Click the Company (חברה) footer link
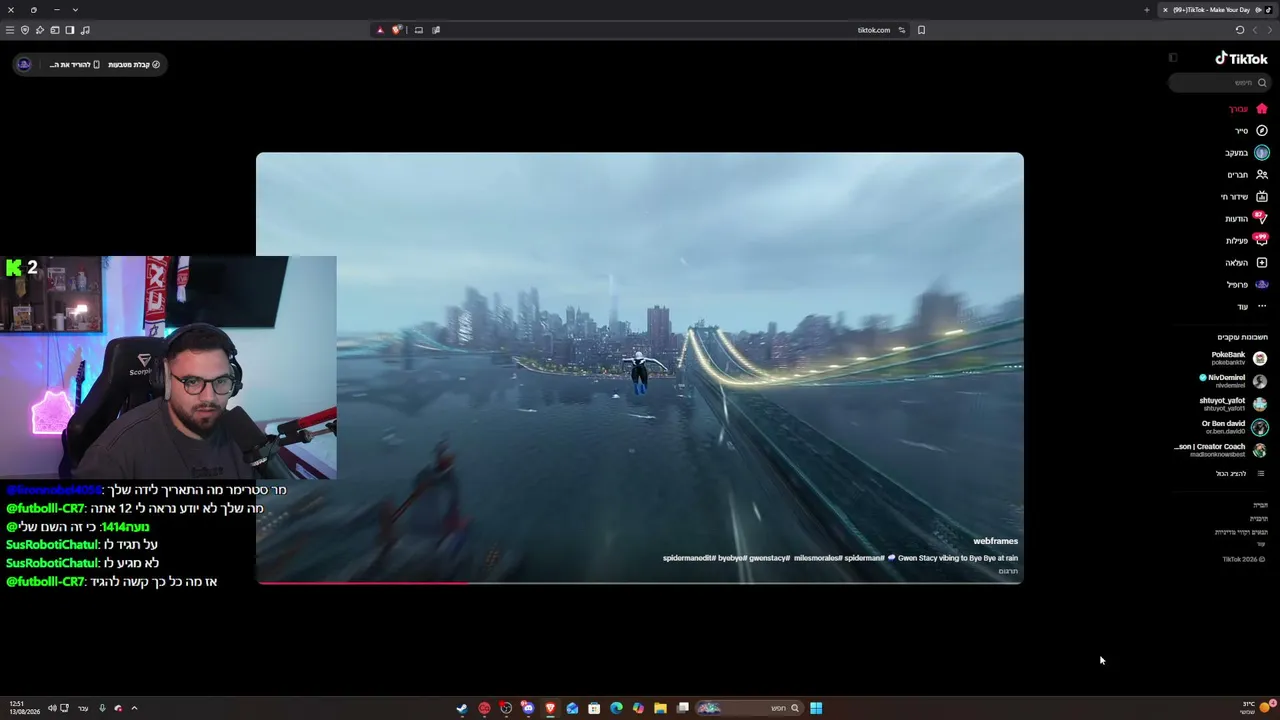 coord(1260,505)
